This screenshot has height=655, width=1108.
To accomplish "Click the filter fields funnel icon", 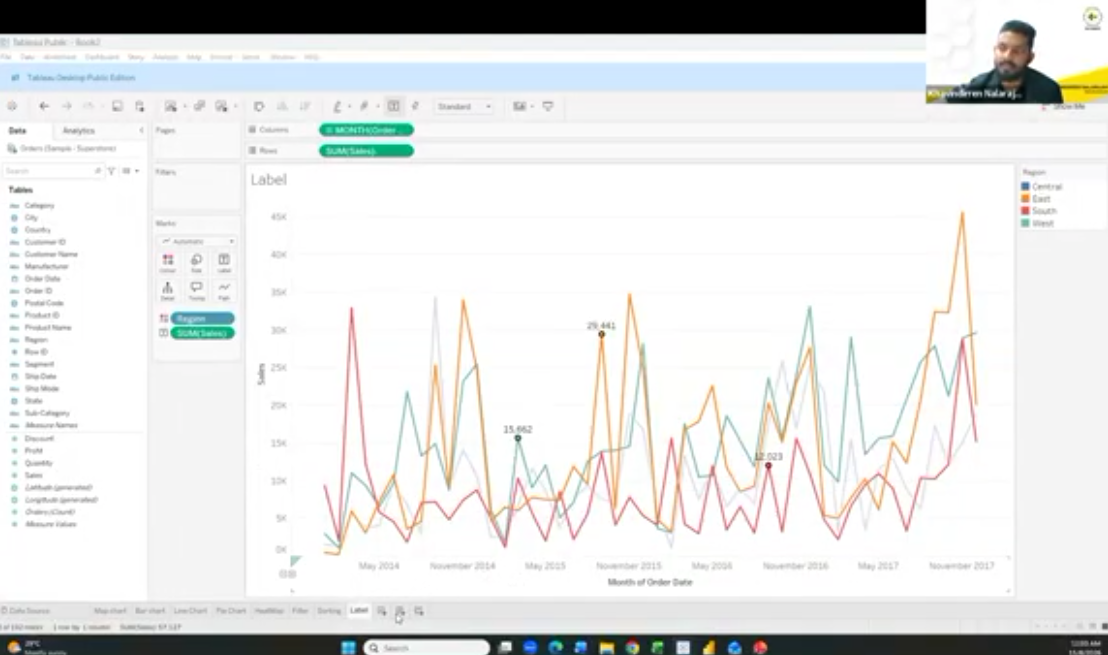I will point(111,171).
